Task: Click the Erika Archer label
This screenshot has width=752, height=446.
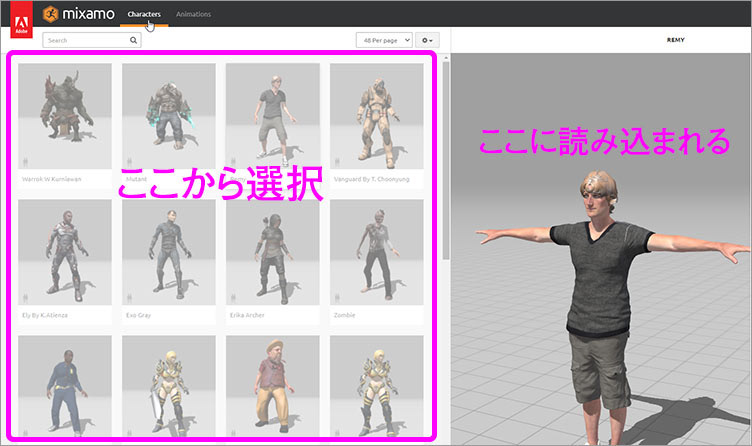Action: [x=247, y=315]
